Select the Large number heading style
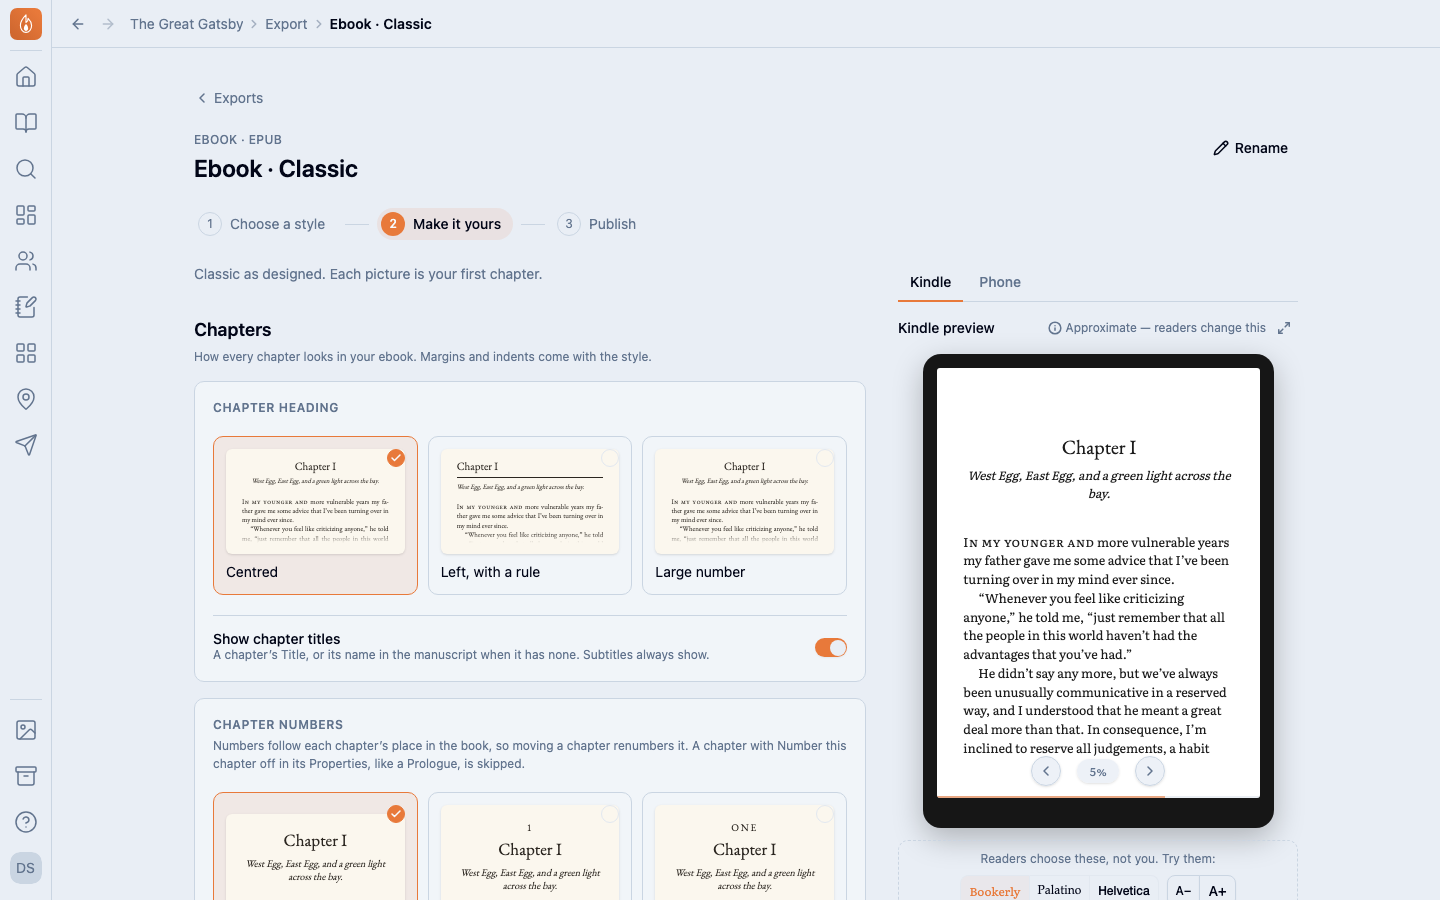Image resolution: width=1440 pixels, height=900 pixels. coord(744,515)
